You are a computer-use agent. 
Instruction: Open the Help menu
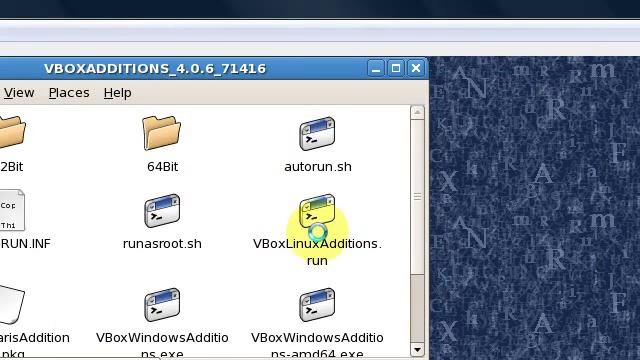tap(118, 93)
